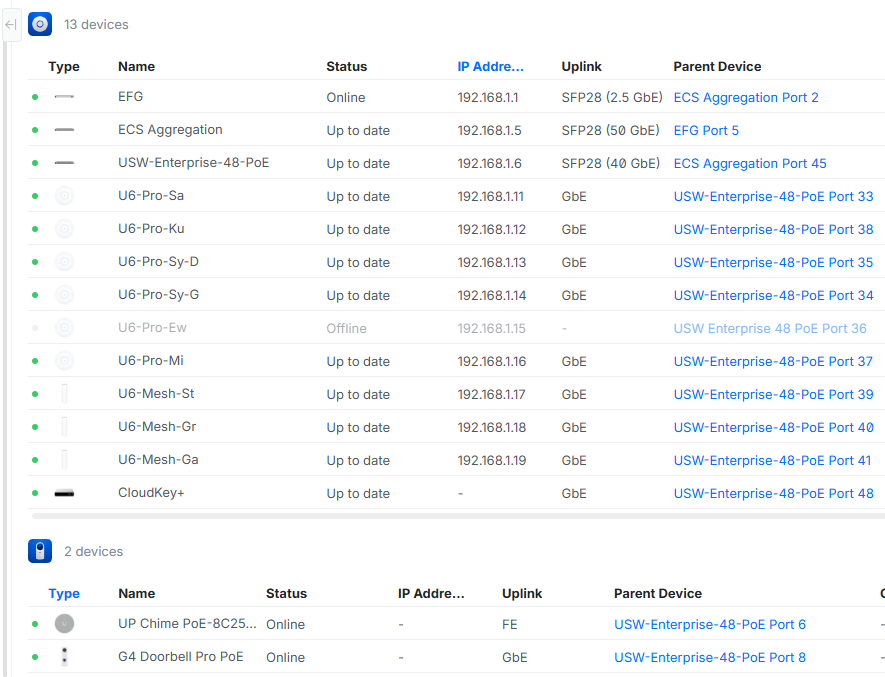Click the collapse sidebar arrow icon

tap(11, 24)
